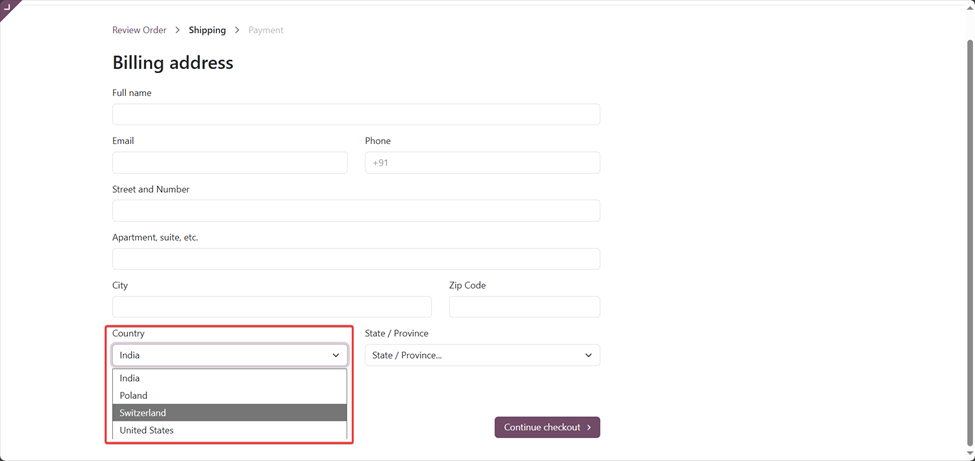The image size is (975, 461).
Task: Open the Country dropdown showing India
Action: tap(230, 355)
